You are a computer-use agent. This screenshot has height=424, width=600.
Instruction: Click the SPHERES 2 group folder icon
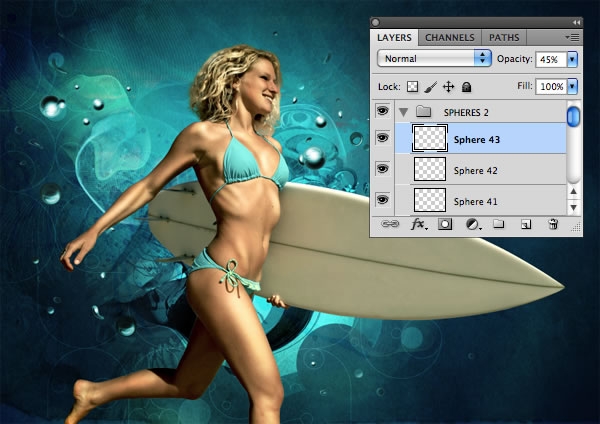[423, 112]
